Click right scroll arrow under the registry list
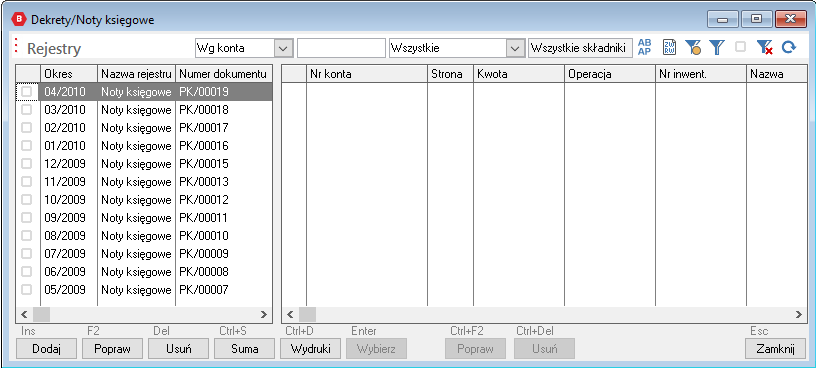Image resolution: width=816 pixels, height=368 pixels. pos(264,314)
